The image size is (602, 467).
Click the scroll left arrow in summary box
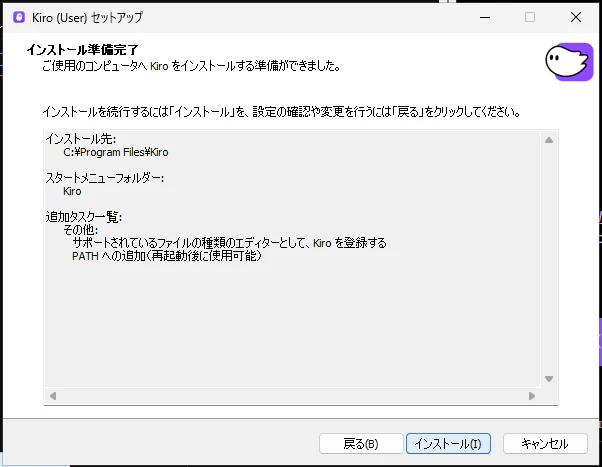click(x=53, y=396)
